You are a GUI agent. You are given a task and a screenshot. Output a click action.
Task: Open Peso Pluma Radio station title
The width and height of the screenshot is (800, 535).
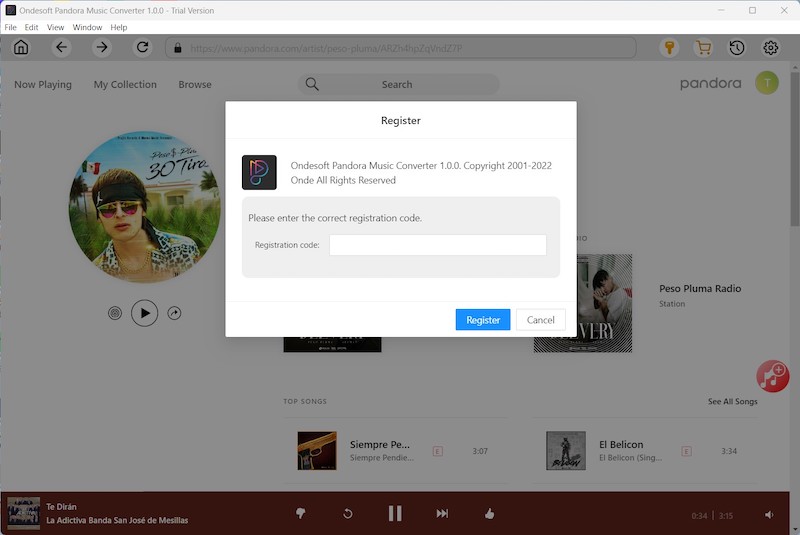coord(700,289)
